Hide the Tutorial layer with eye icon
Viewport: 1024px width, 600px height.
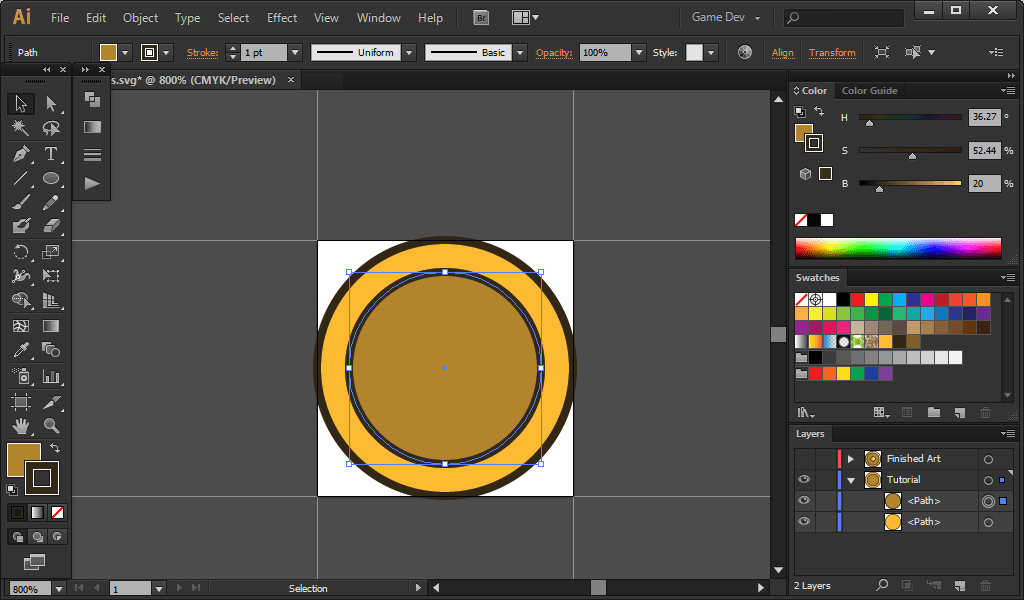(x=804, y=480)
